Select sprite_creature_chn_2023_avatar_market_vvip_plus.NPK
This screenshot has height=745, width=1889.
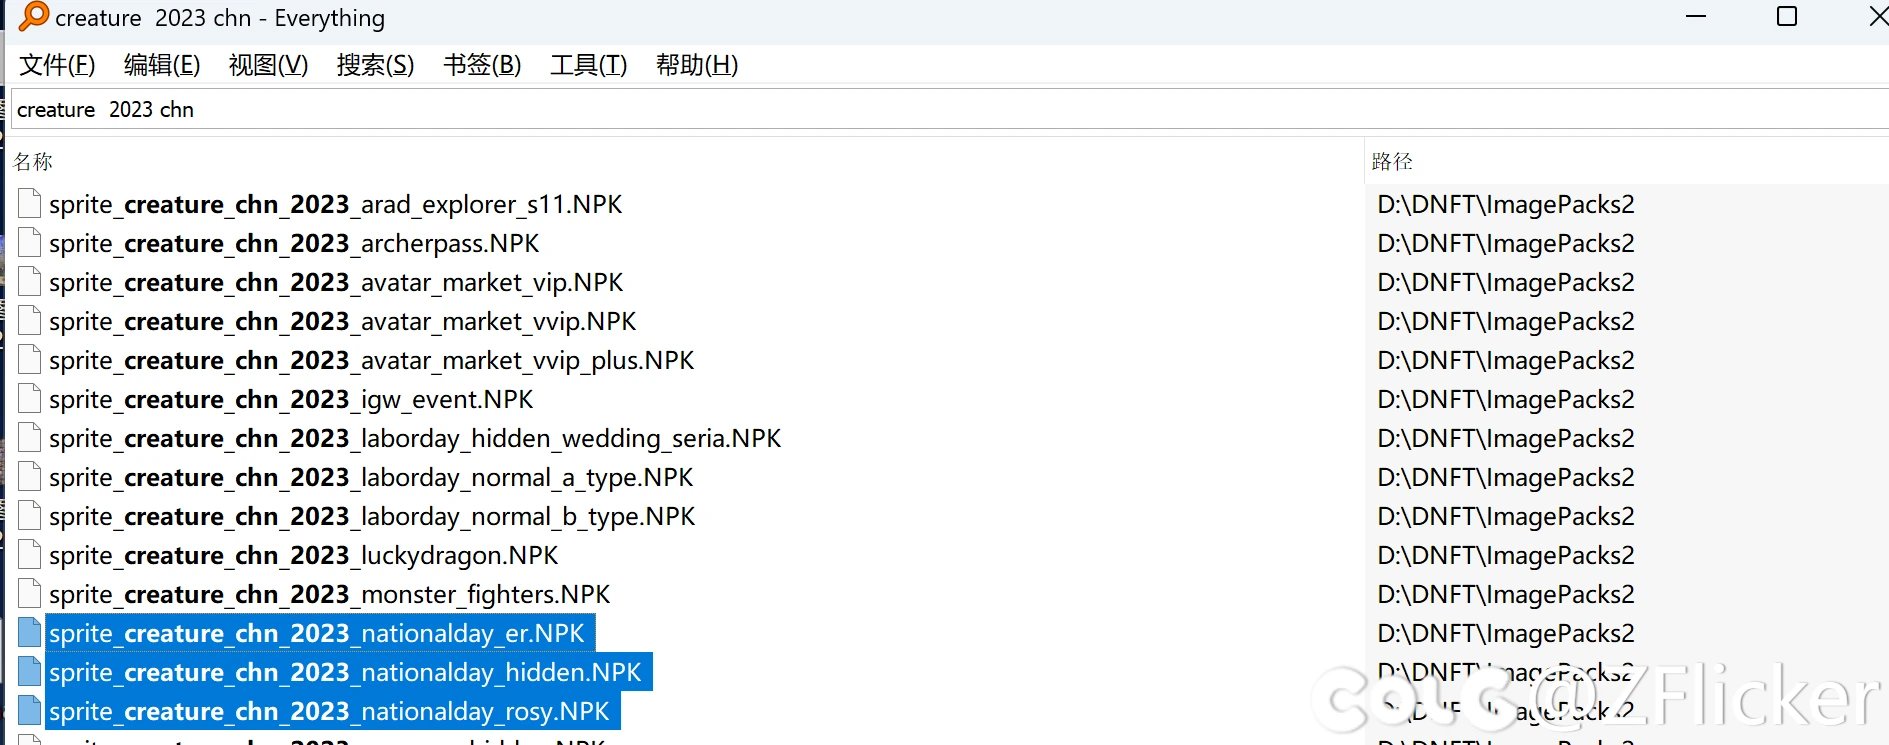pyautogui.click(x=371, y=360)
